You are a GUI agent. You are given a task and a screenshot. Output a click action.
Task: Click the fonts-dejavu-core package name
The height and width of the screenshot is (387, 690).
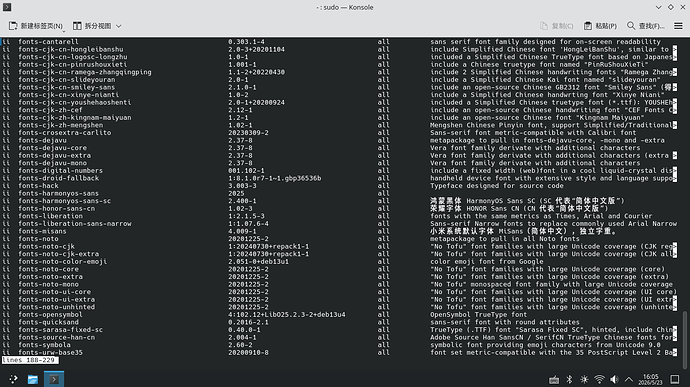click(52, 148)
